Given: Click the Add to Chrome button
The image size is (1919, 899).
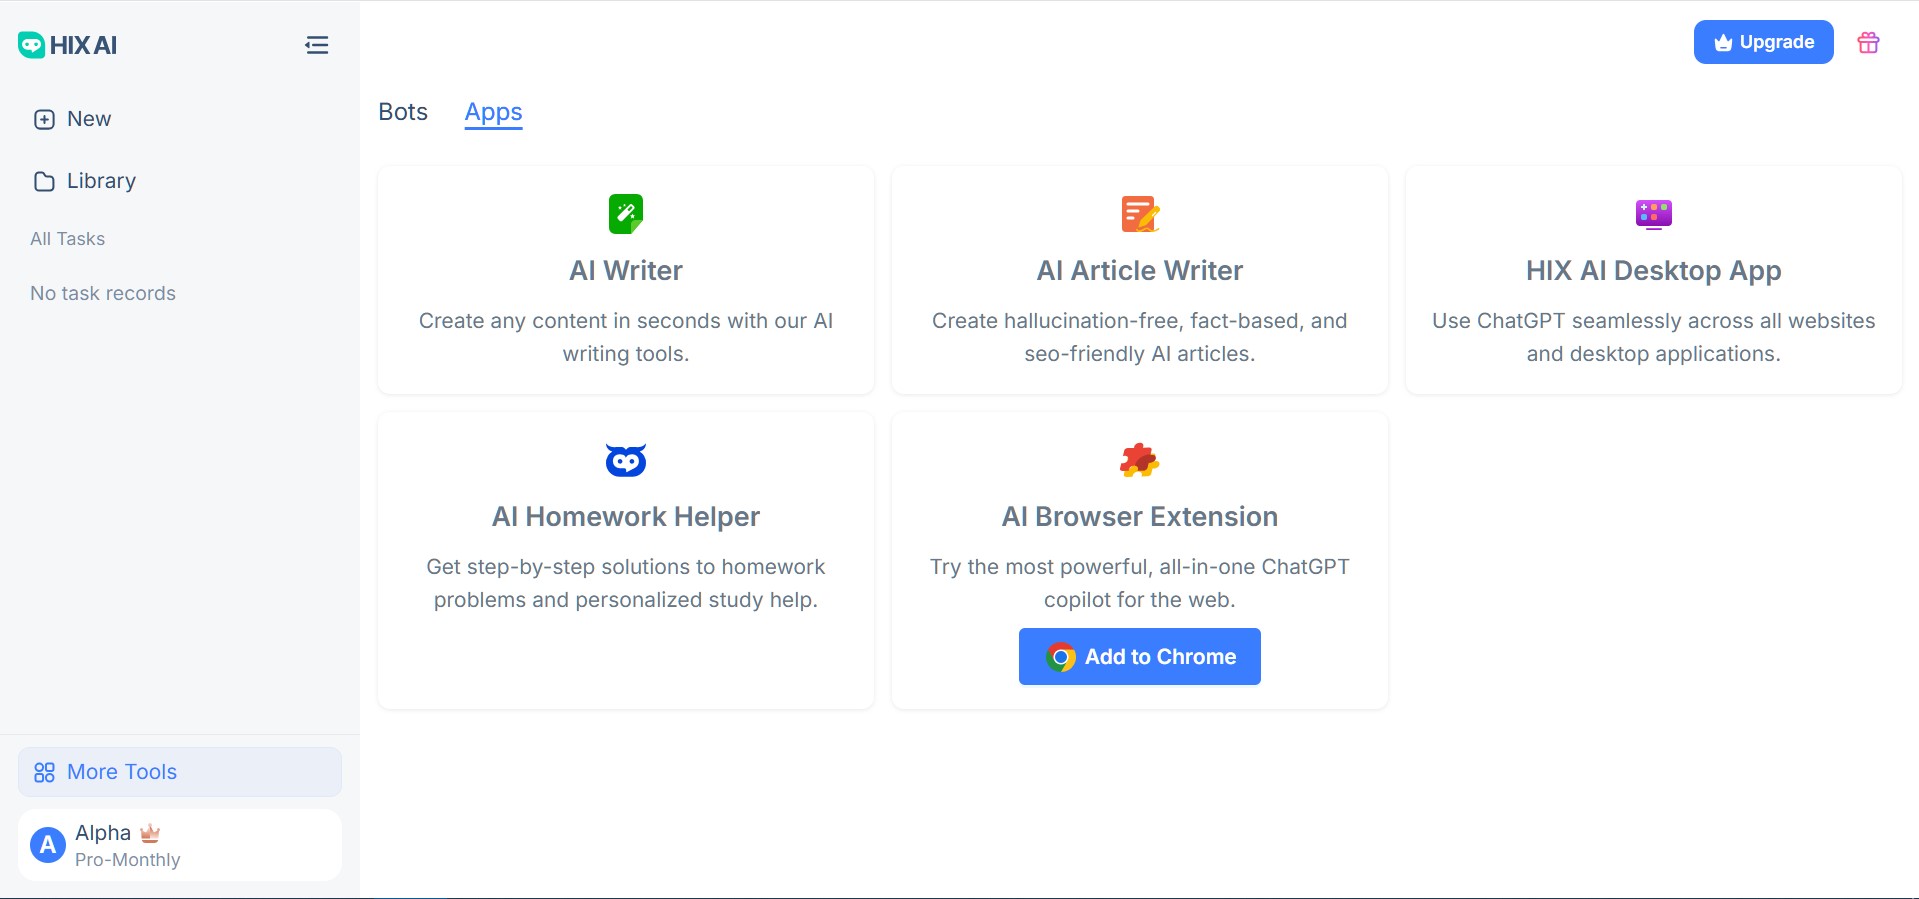Looking at the screenshot, I should point(1139,657).
